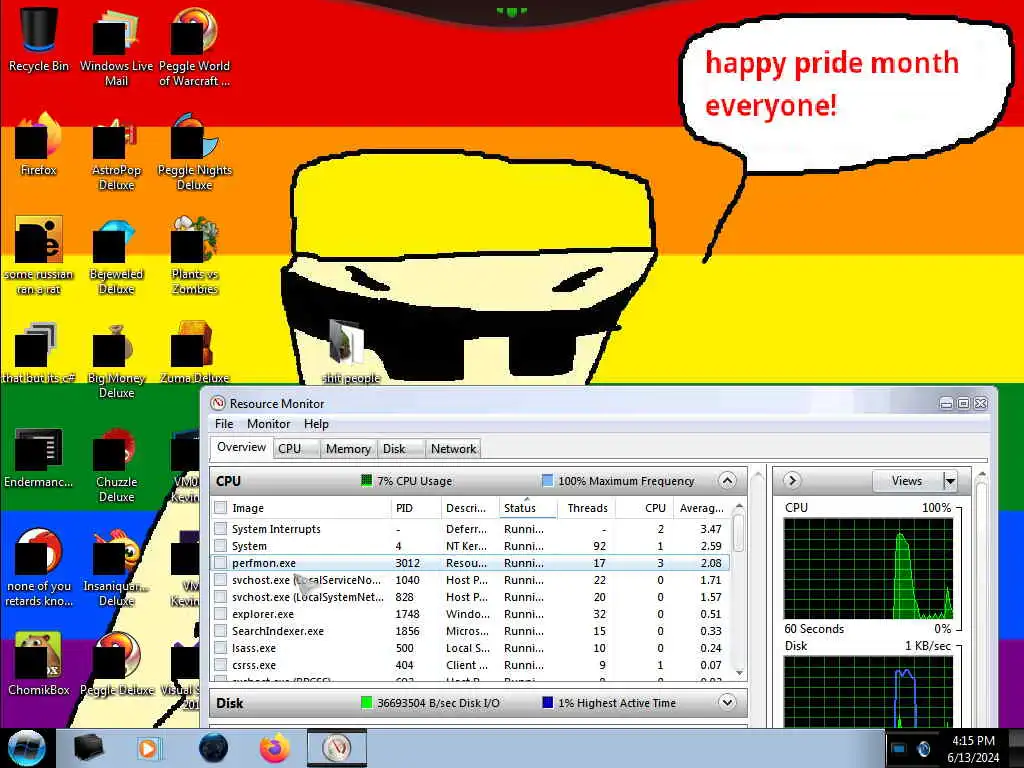Open Big Money Deluxe desktop icon
The image size is (1024, 768).
point(116,360)
